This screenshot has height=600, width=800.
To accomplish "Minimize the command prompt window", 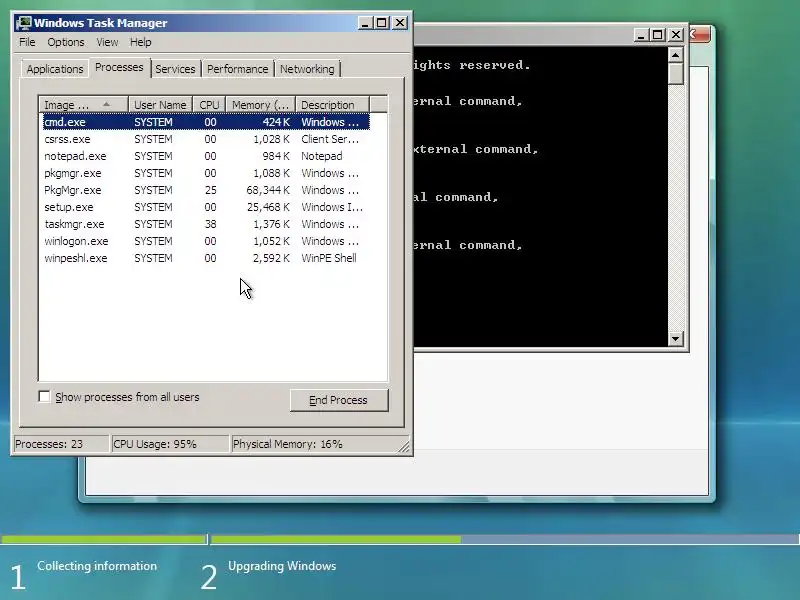I will coord(640,35).
